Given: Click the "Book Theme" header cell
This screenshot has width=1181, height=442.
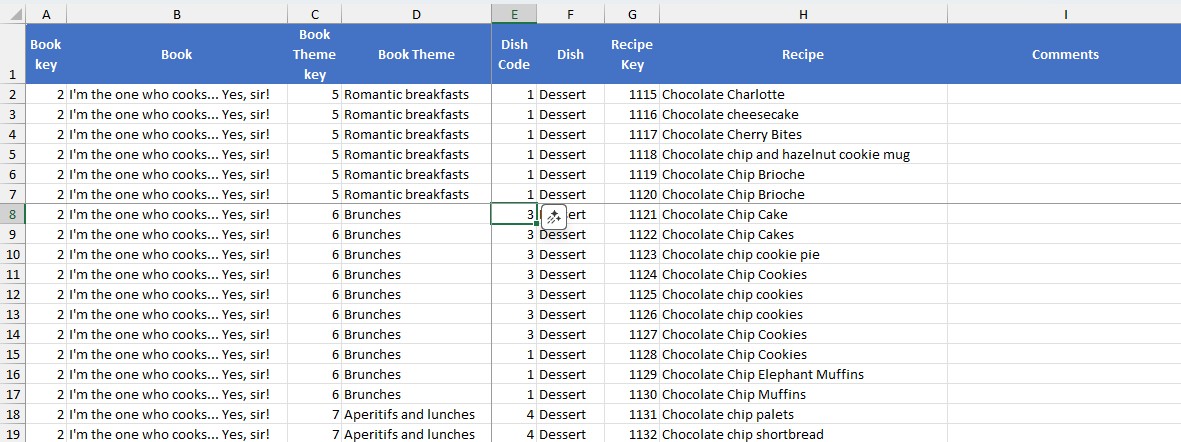Looking at the screenshot, I should [416, 55].
